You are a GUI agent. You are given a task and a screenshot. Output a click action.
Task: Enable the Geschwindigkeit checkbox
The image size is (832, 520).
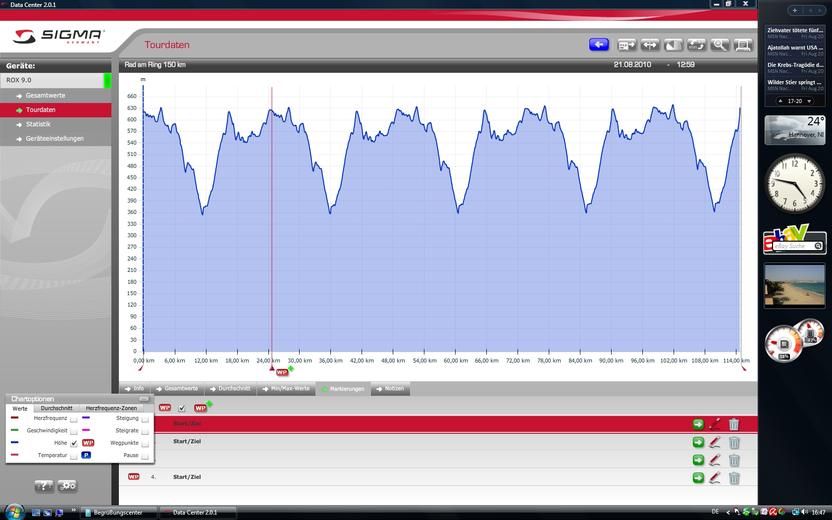[x=74, y=431]
